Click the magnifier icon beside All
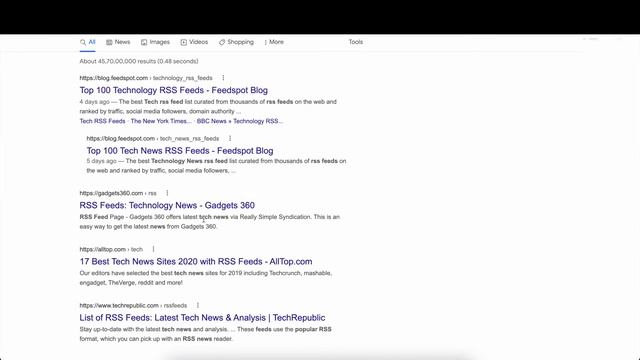640x360 pixels. pos(83,42)
